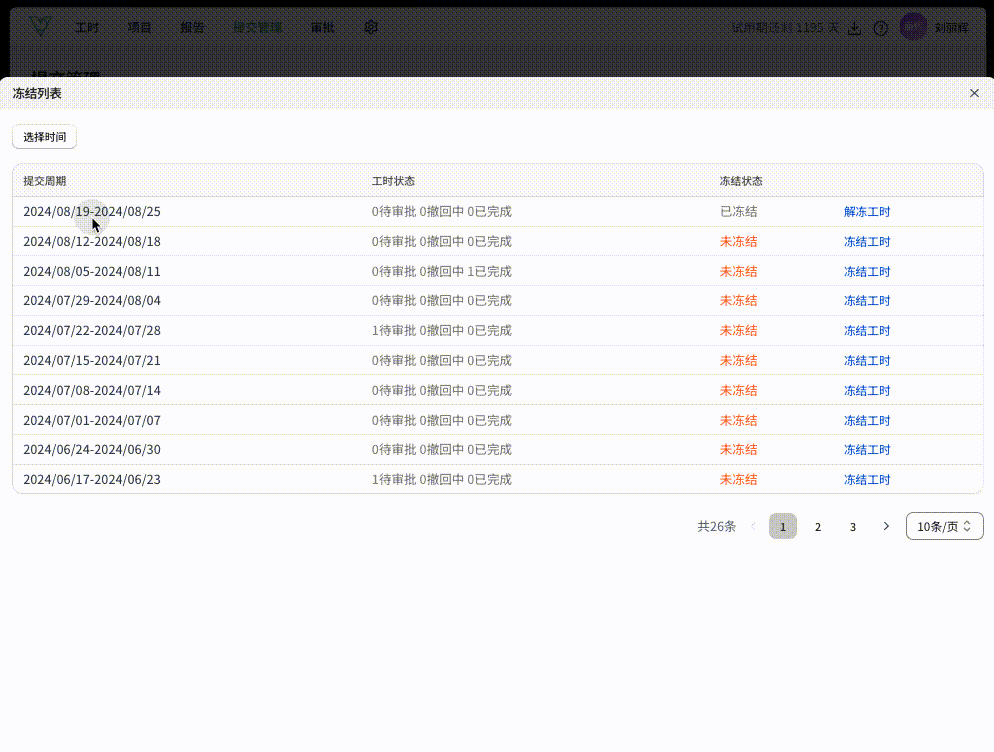Click the settings gear icon in top navigation
The image size is (994, 752).
[371, 28]
